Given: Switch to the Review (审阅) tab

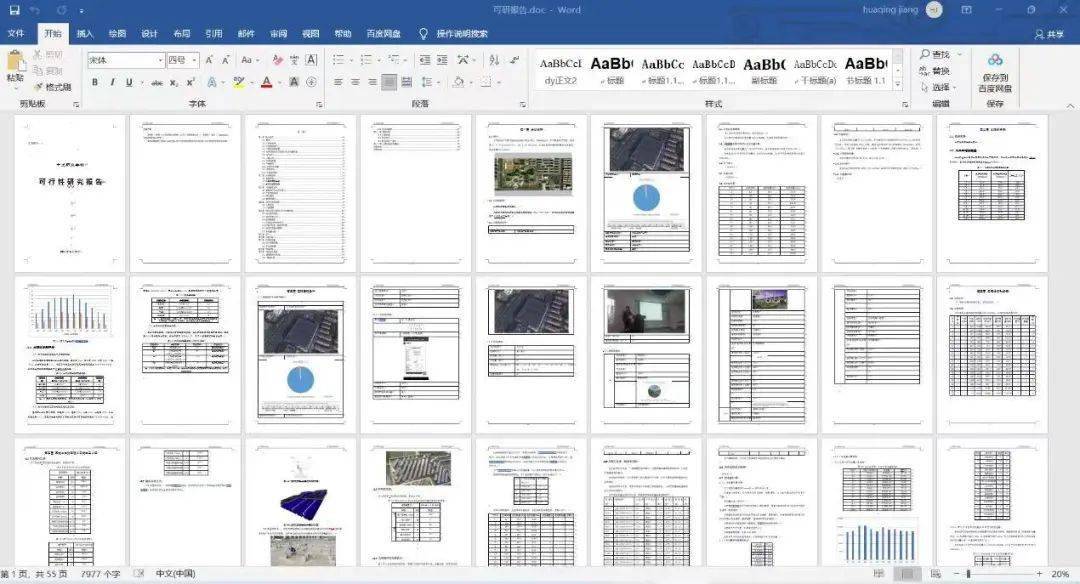Looking at the screenshot, I should (x=278, y=33).
